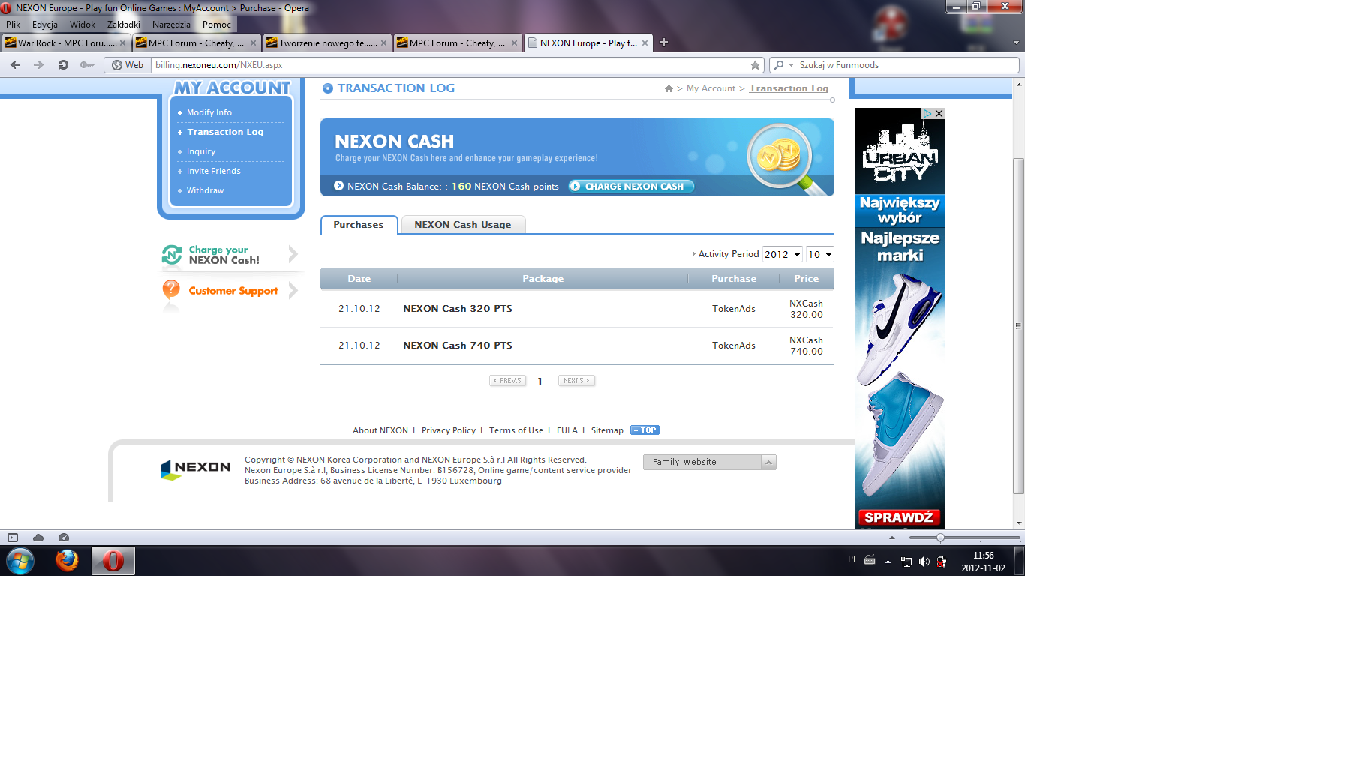Image resolution: width=1366 pixels, height=768 pixels.
Task: Click the About NEXON footer link
Action: click(380, 430)
